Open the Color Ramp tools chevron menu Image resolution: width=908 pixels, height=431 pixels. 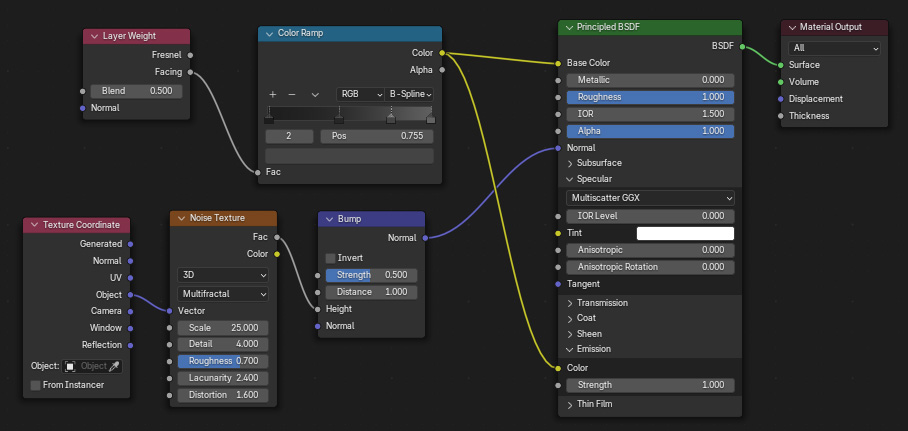click(315, 94)
